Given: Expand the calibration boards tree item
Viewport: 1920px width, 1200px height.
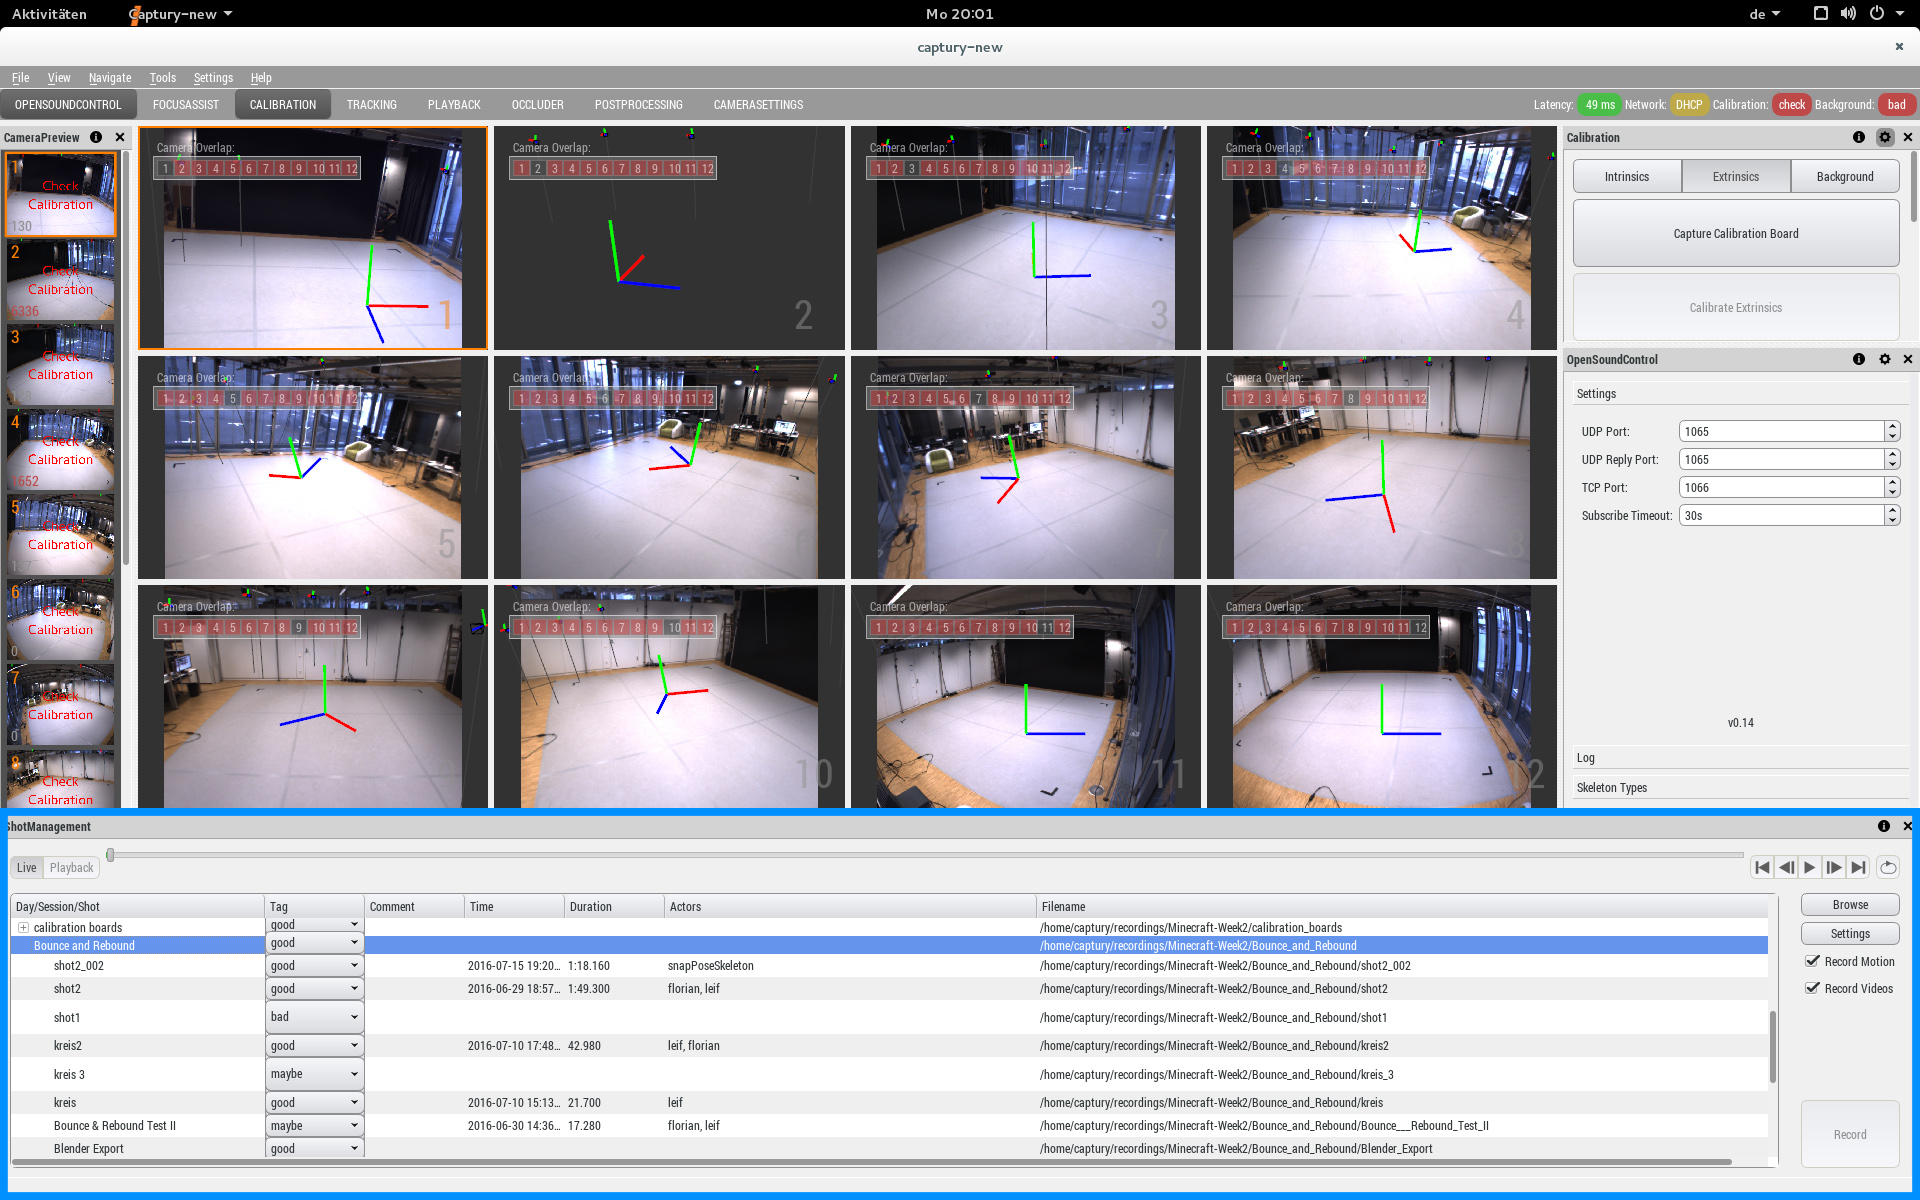Looking at the screenshot, I should tap(23, 927).
